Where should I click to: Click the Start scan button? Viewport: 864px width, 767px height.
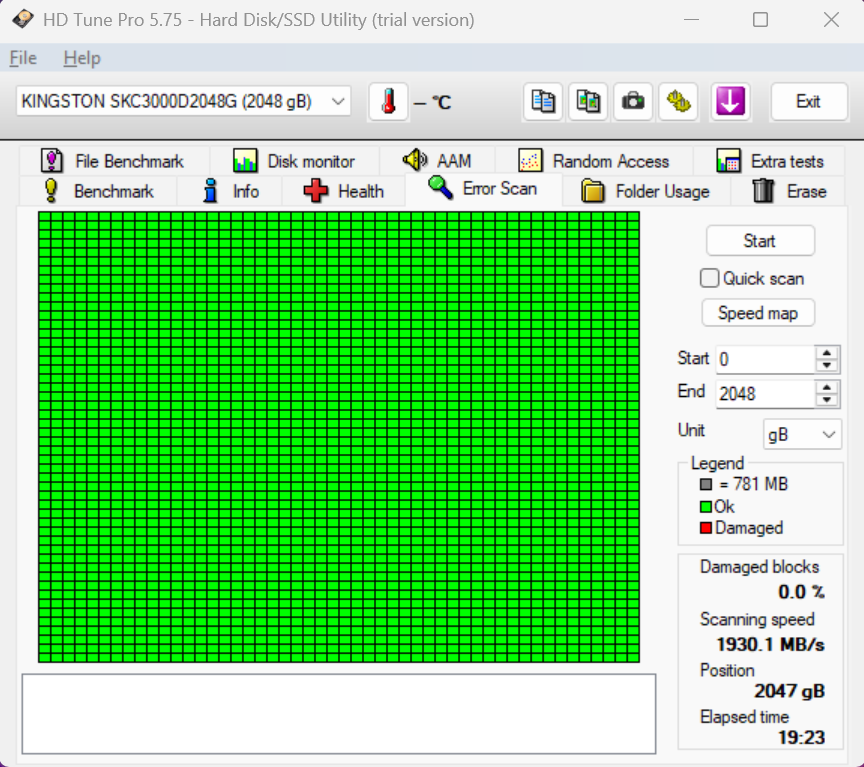[x=760, y=241]
